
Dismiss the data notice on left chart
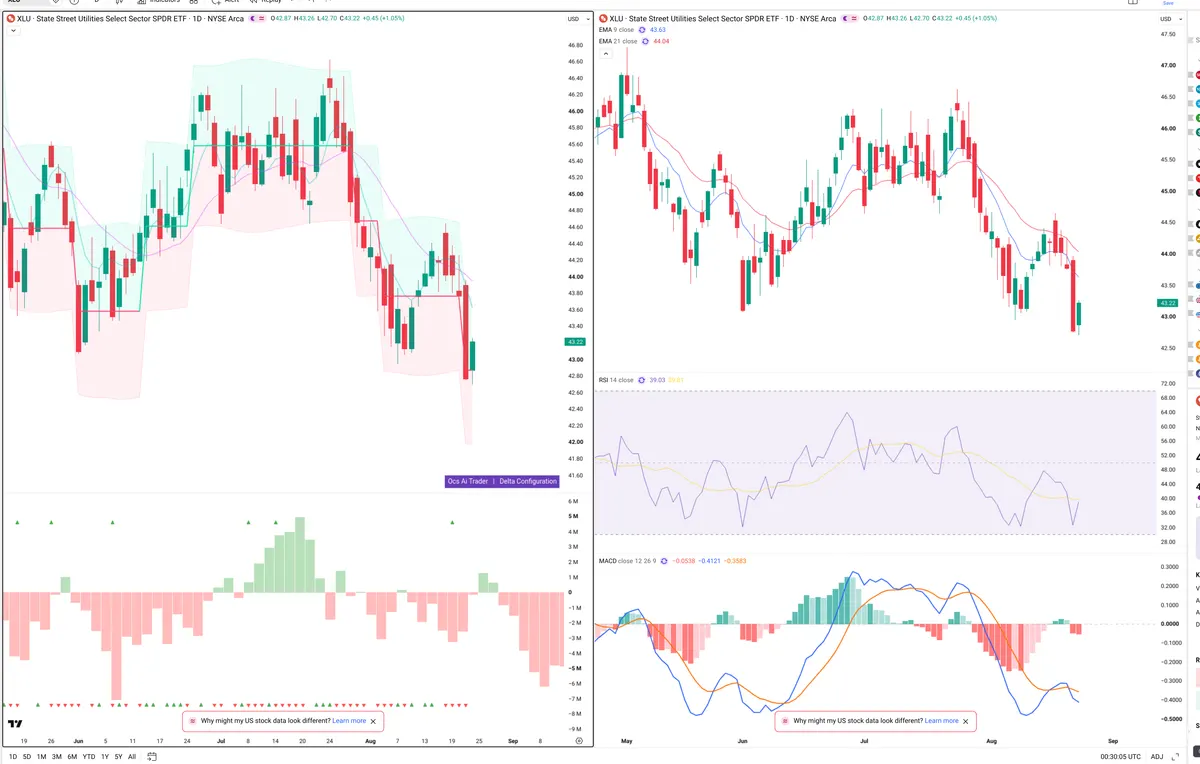pyautogui.click(x=373, y=720)
